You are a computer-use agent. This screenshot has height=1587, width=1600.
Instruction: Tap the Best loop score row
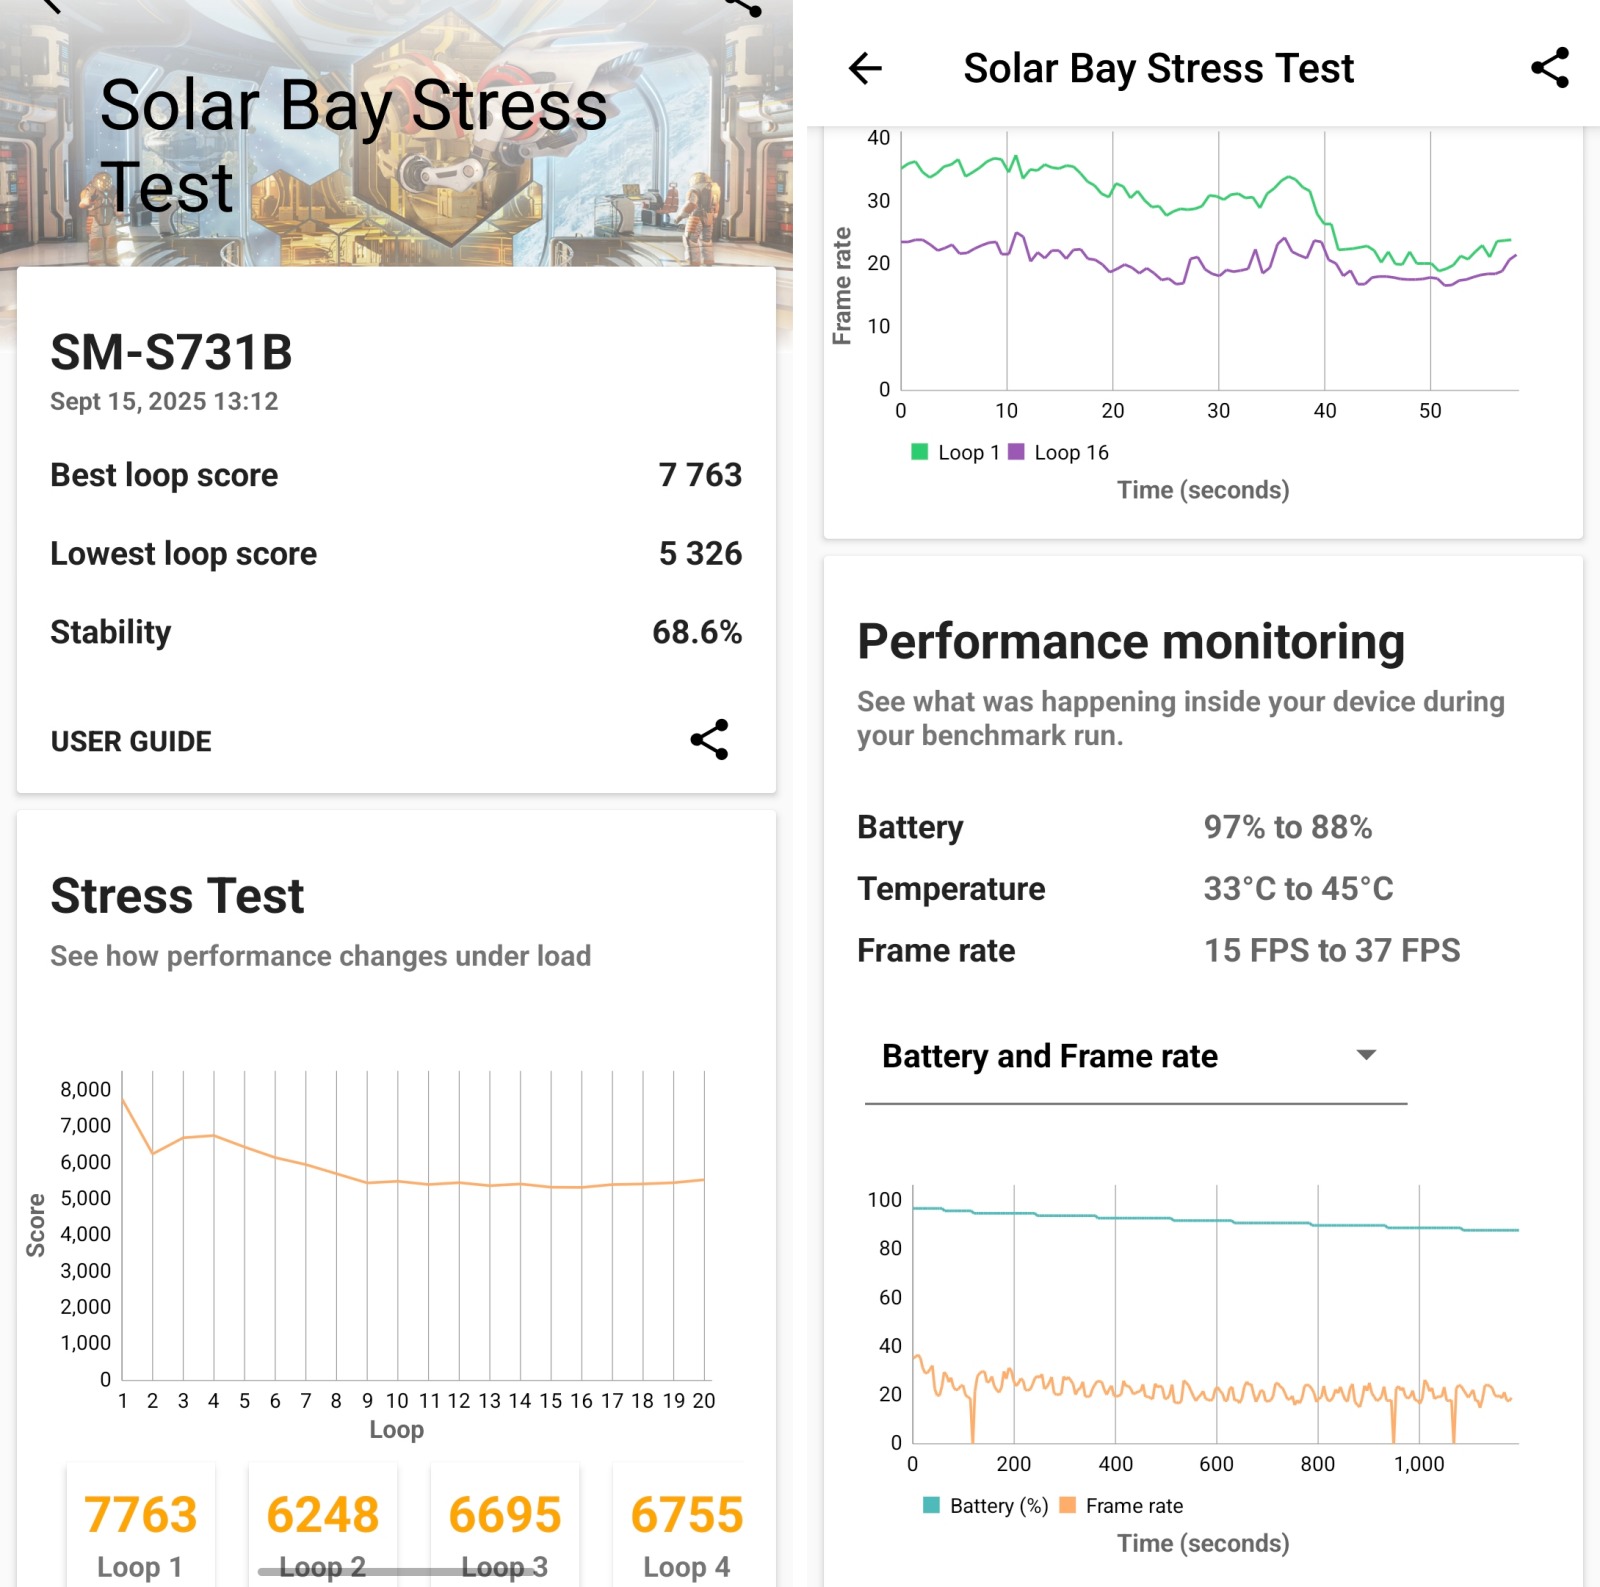pyautogui.click(x=396, y=475)
